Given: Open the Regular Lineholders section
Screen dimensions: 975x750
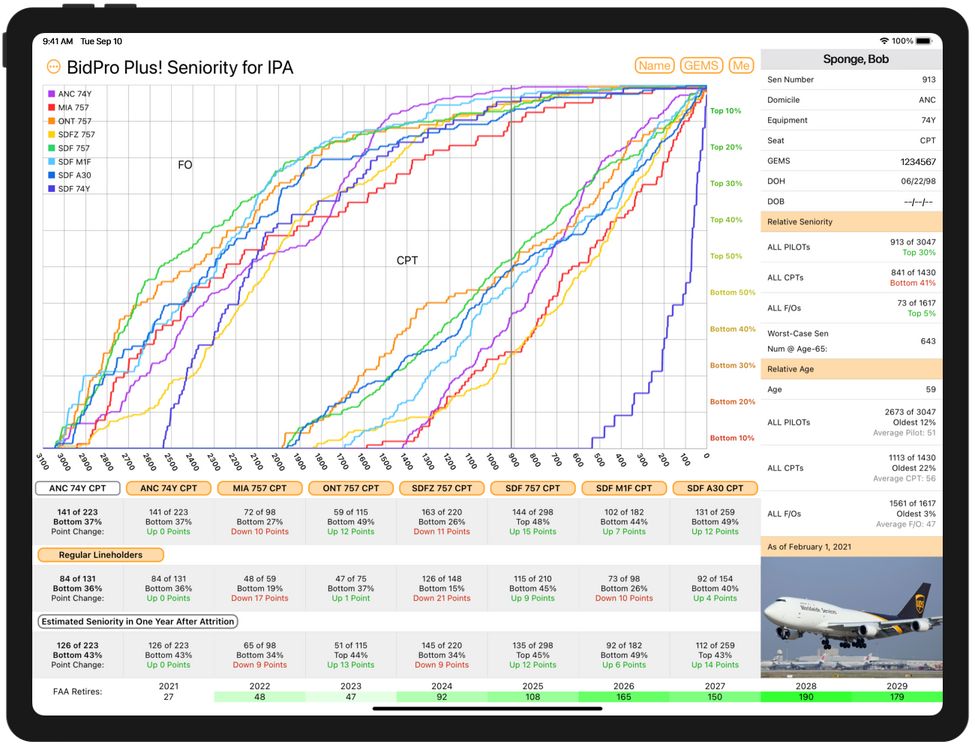Looking at the screenshot, I should tap(100, 555).
